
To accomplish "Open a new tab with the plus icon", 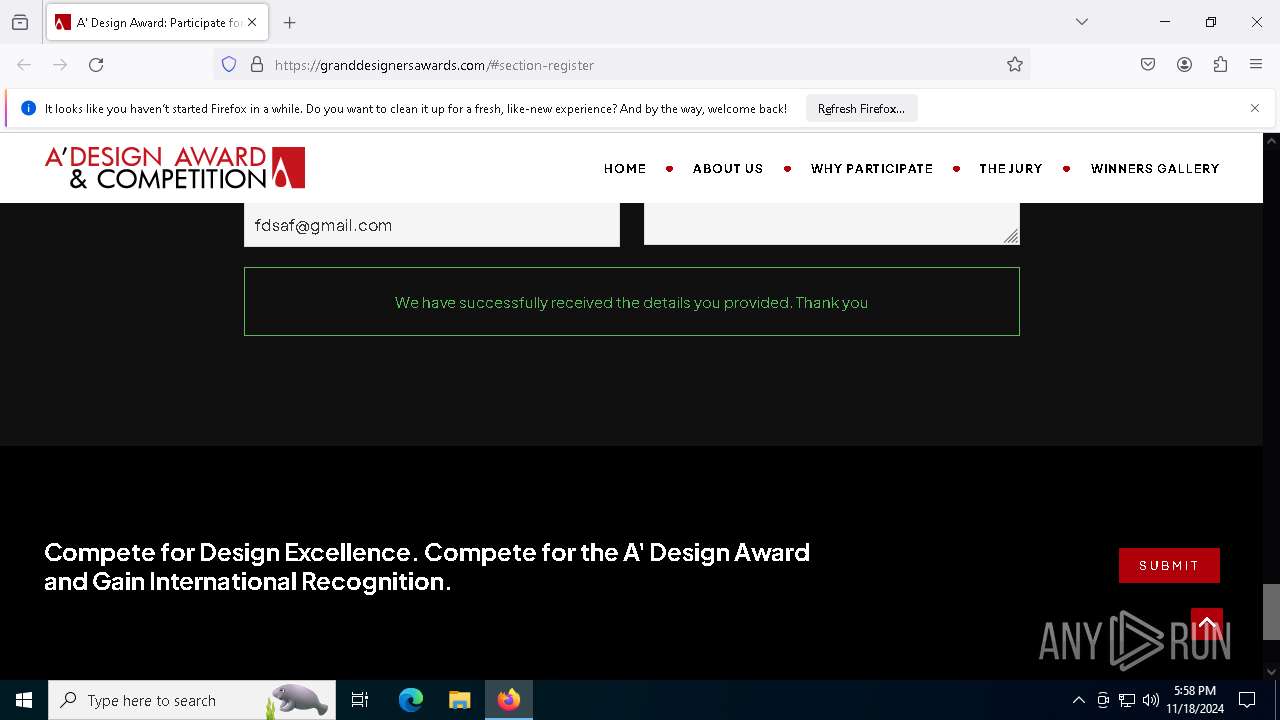I will 290,22.
